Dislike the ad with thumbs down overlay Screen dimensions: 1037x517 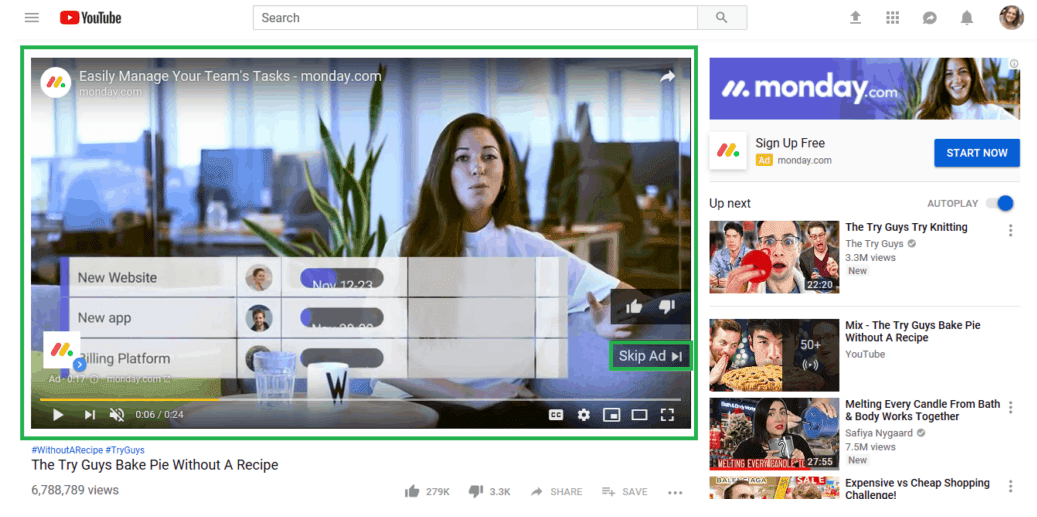coord(667,306)
